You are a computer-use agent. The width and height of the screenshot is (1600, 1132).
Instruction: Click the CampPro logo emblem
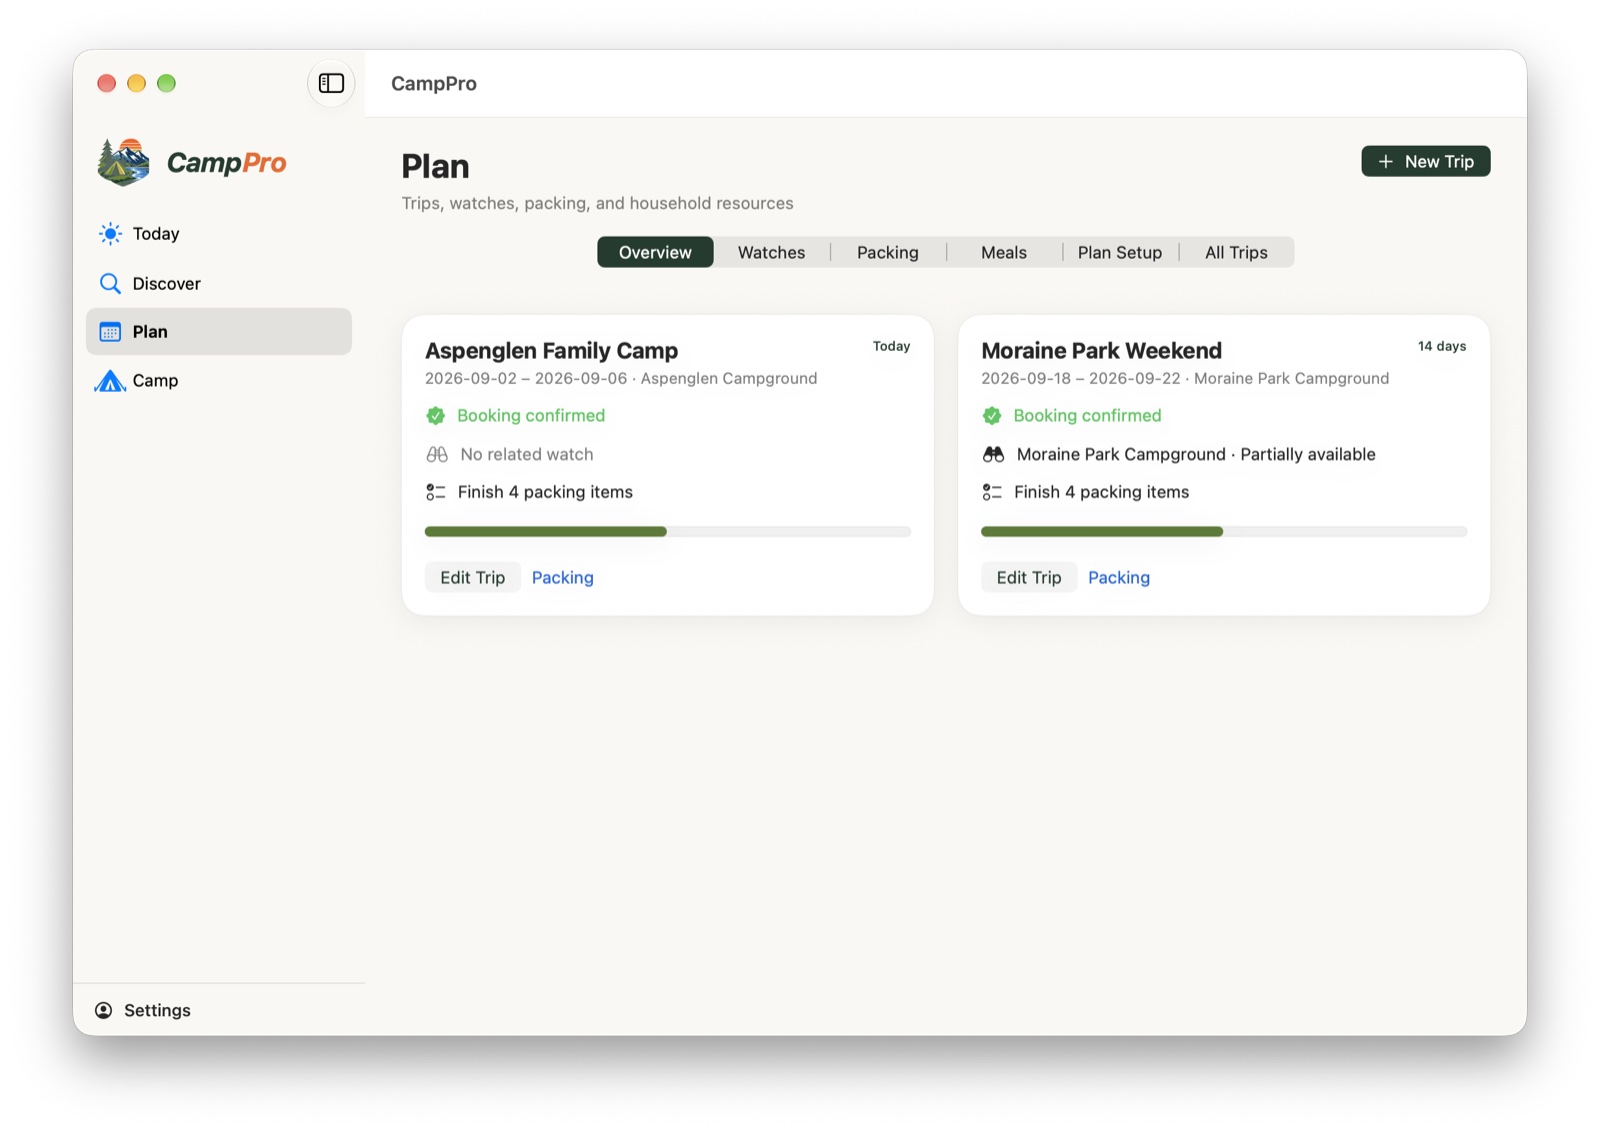[x=123, y=162]
